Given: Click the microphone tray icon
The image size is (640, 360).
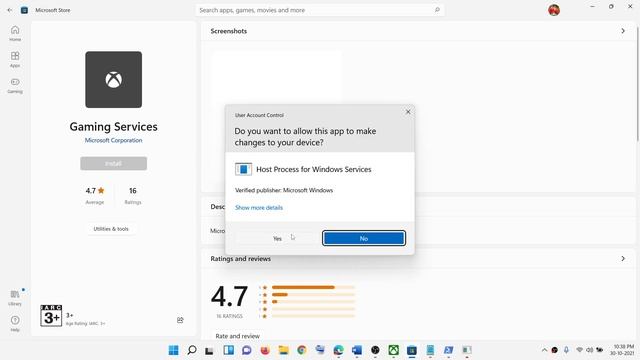Looking at the screenshot, I should [567, 350].
